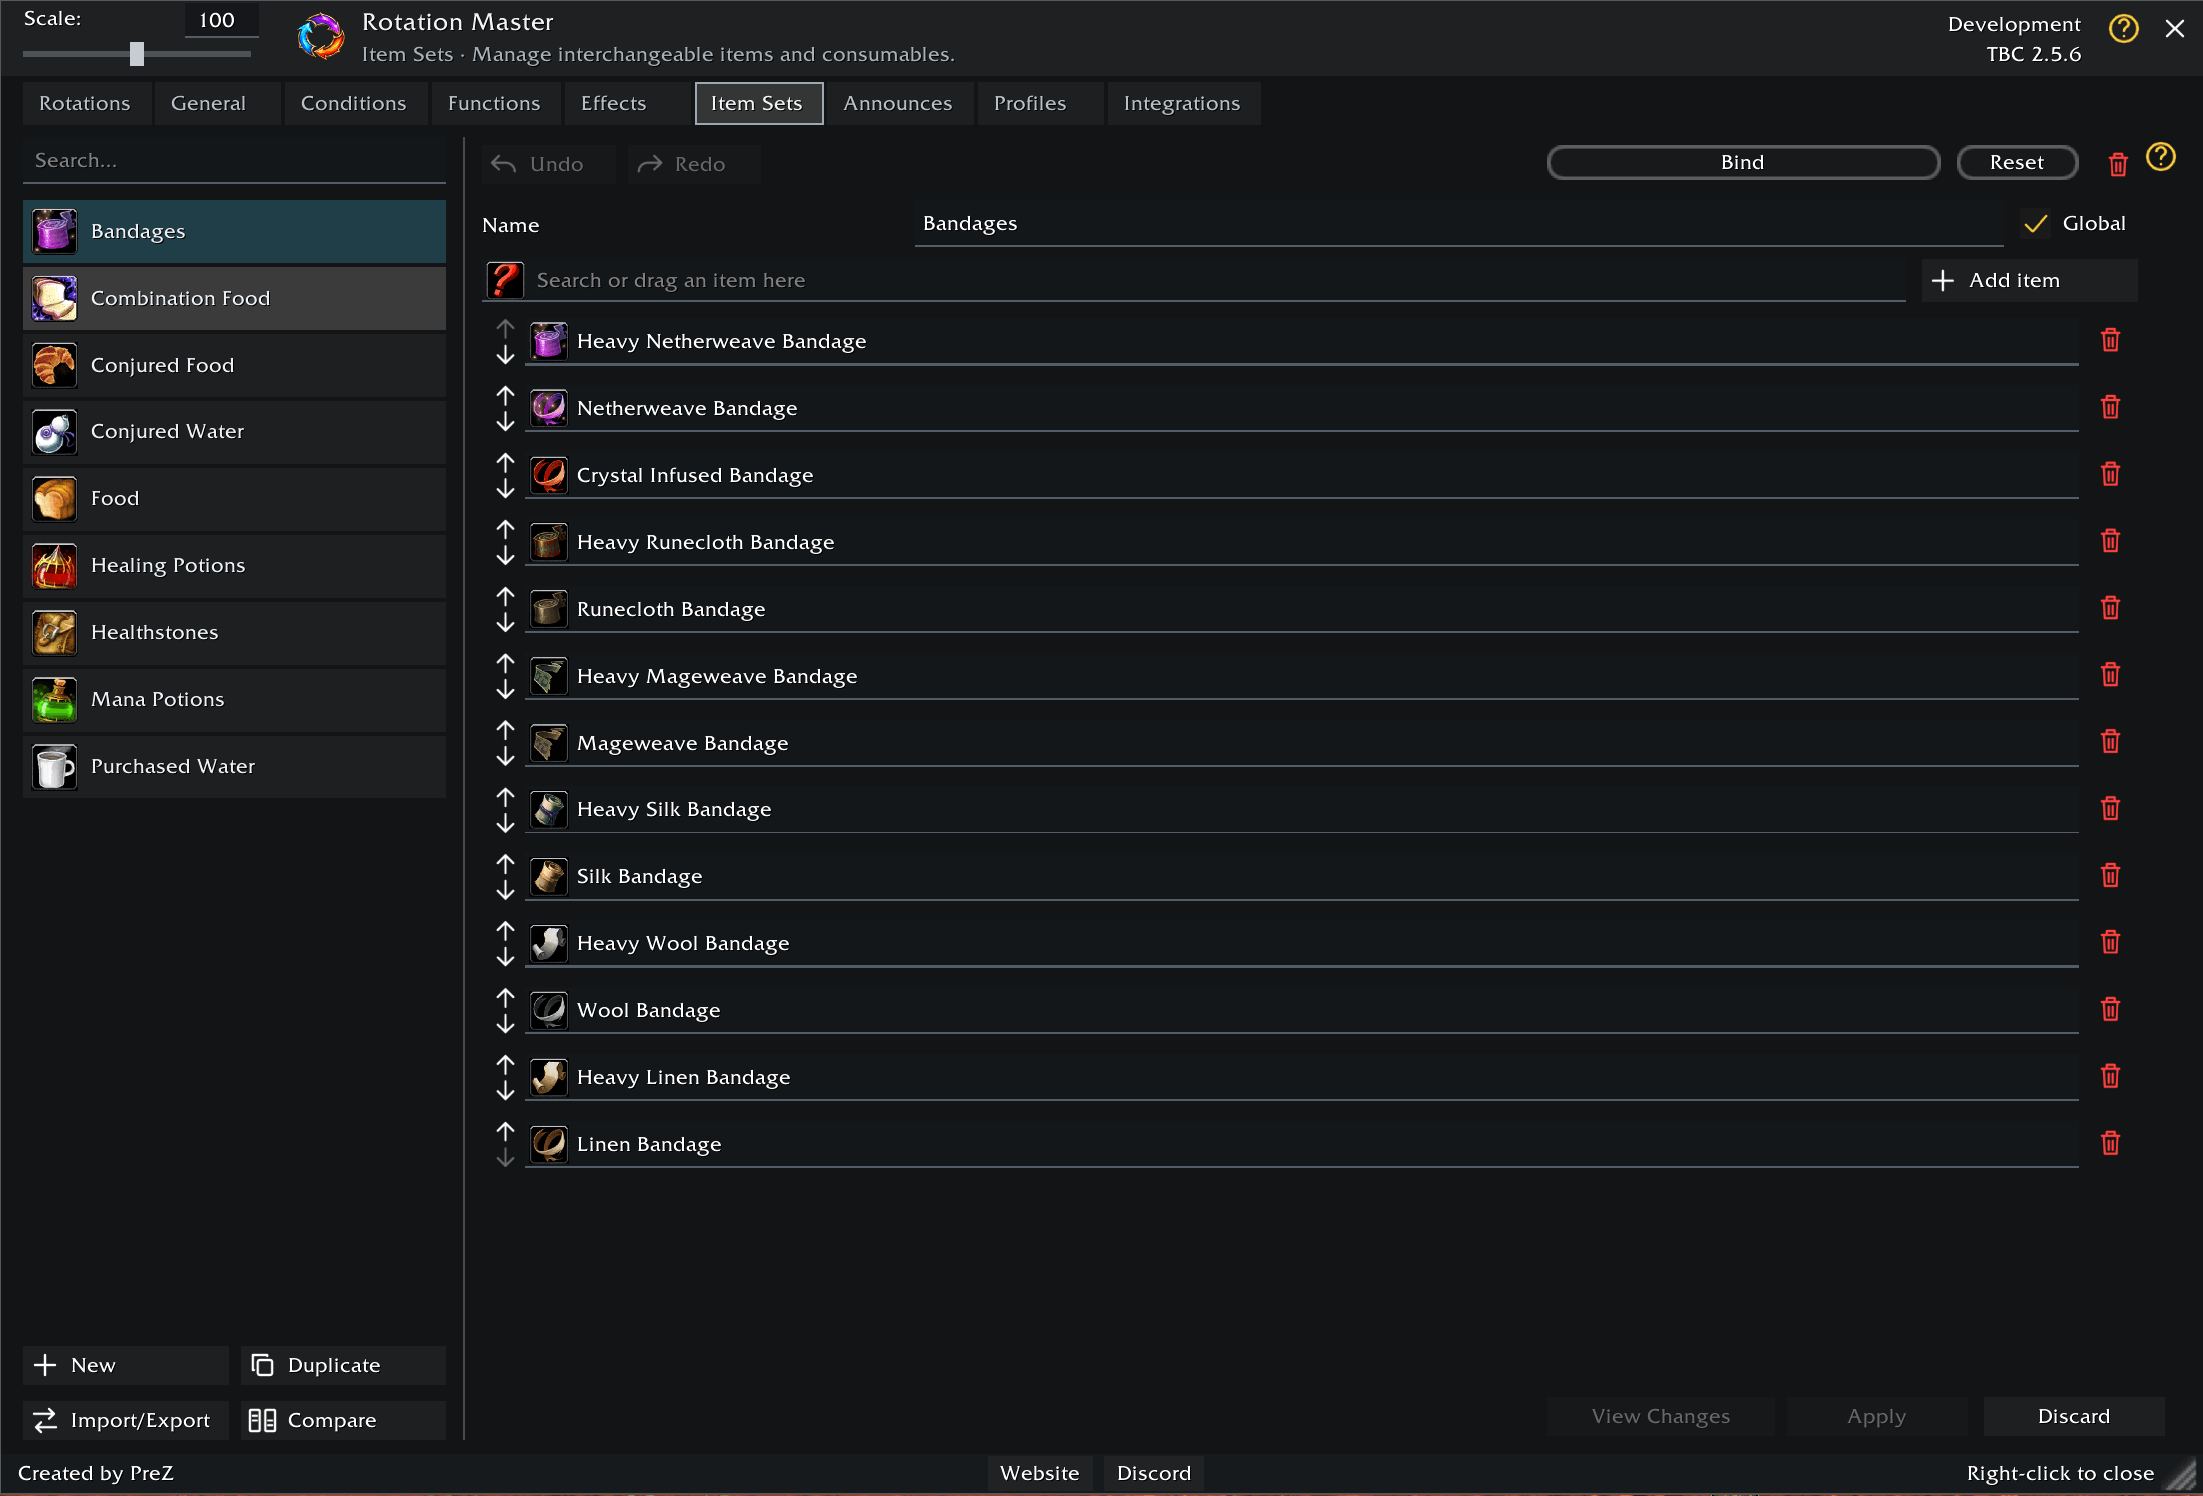Click the item sets Search field
The width and height of the screenshot is (2203, 1496).
click(234, 161)
